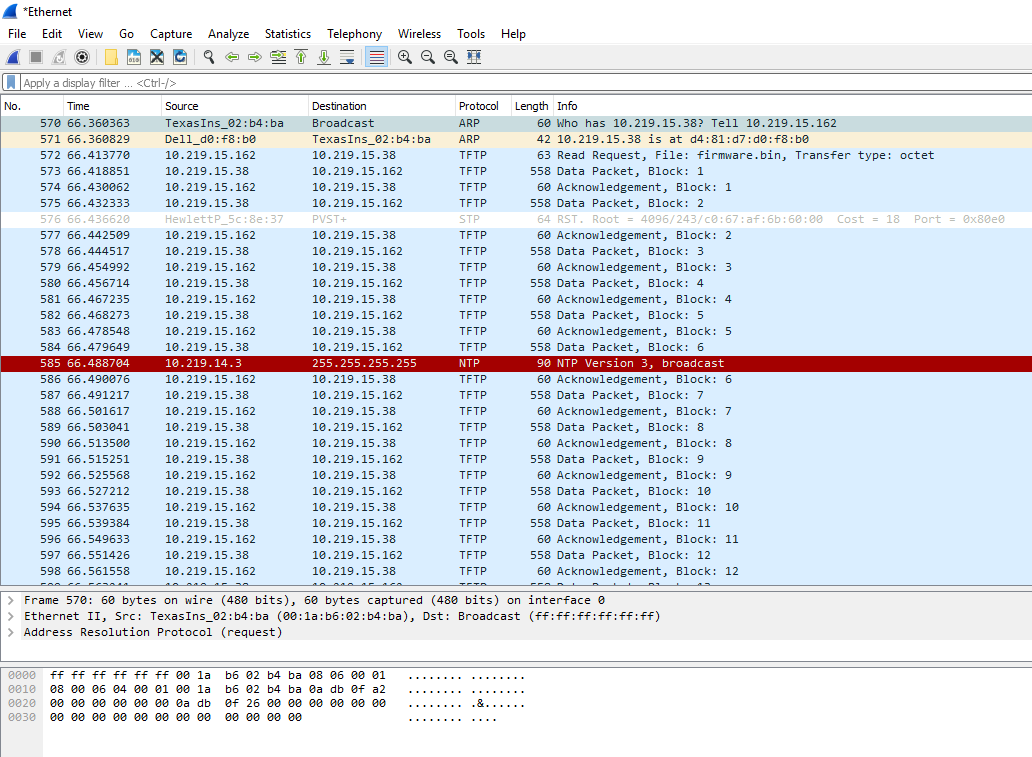Jump to last packet icon
Image resolution: width=1032 pixels, height=757 pixels.
coord(324,57)
